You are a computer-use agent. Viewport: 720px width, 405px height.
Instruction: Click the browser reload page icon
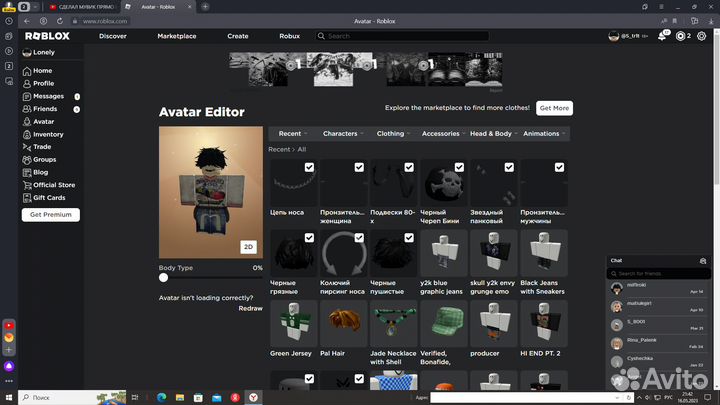pos(58,20)
